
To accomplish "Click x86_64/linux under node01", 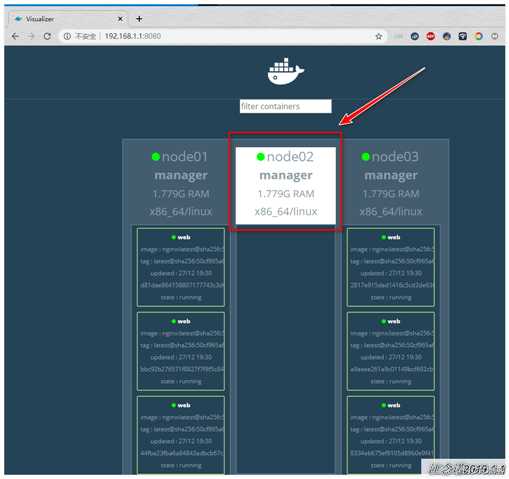I will [181, 212].
